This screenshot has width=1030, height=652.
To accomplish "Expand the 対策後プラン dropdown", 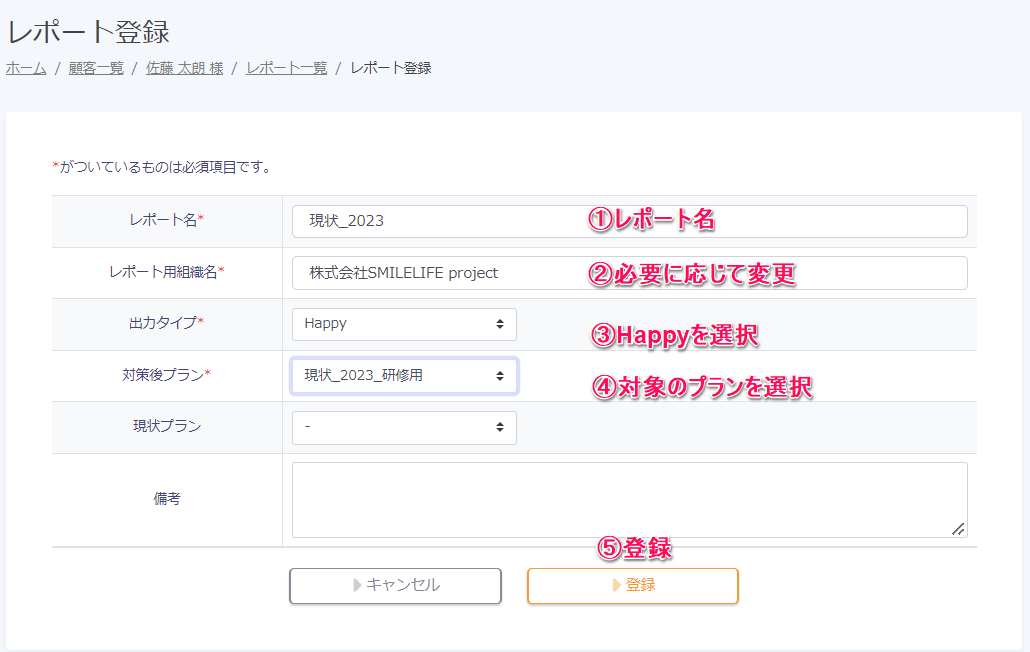I will pos(404,376).
